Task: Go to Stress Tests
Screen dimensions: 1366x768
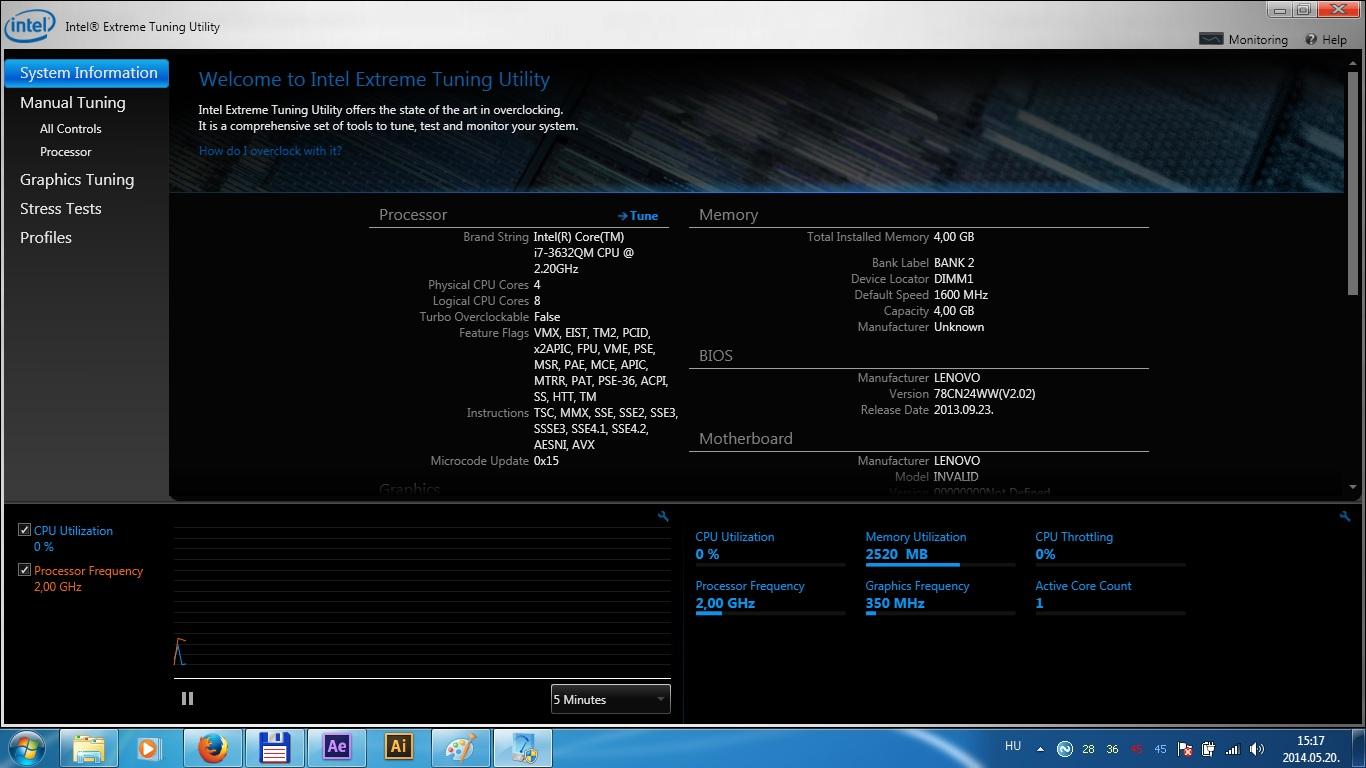Action: click(x=61, y=208)
